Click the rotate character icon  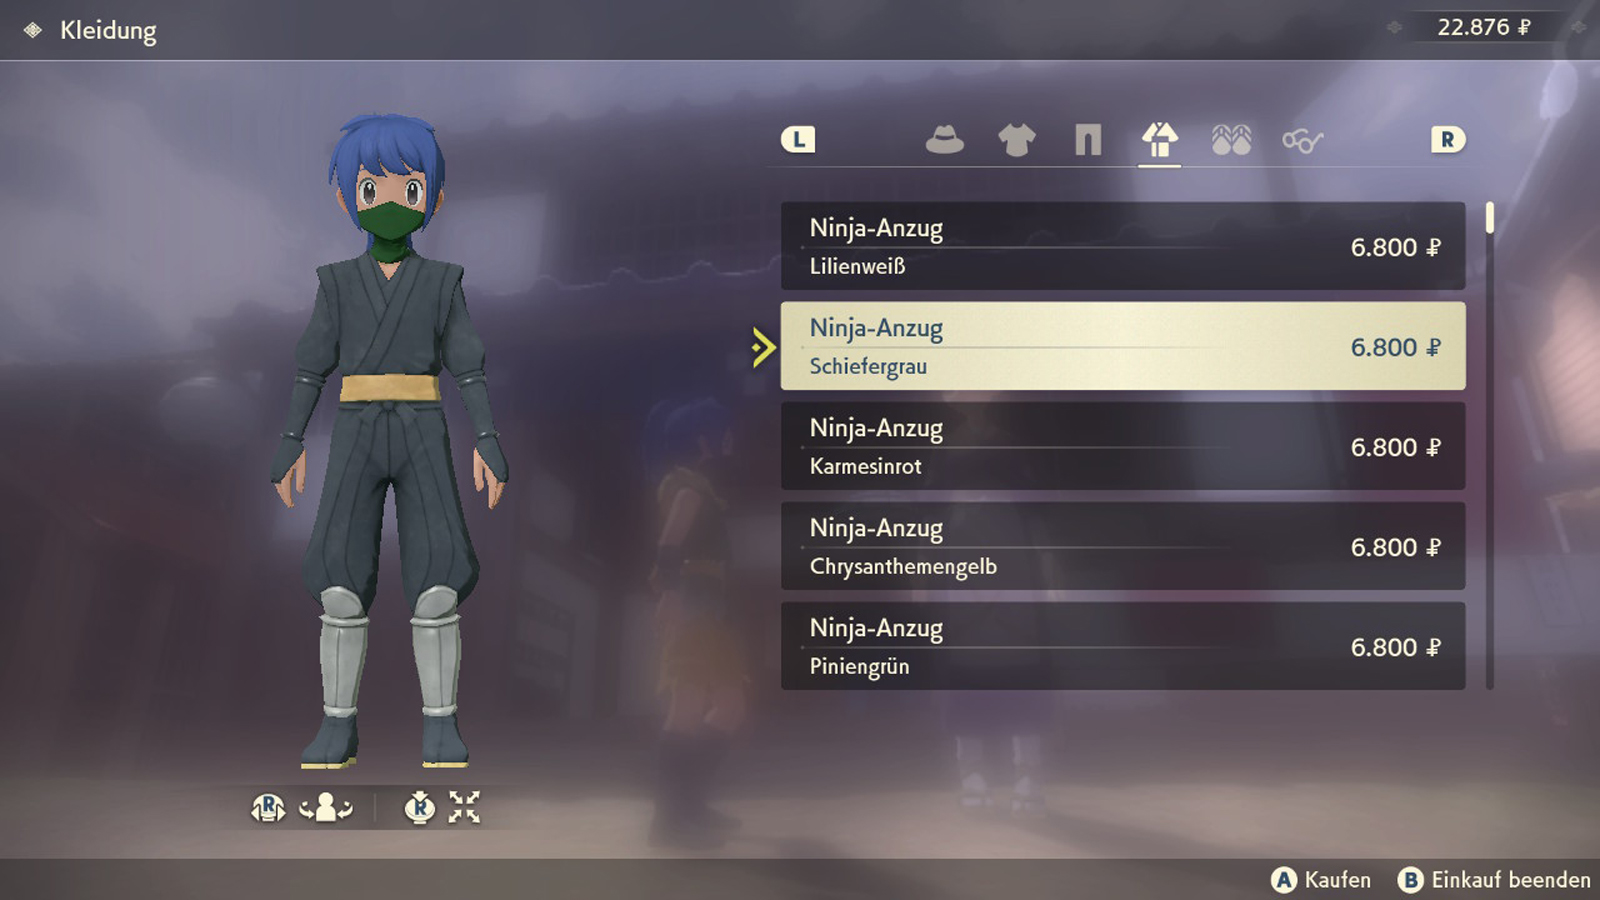(326, 807)
